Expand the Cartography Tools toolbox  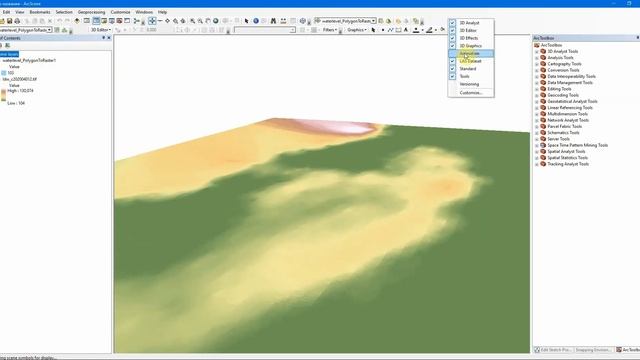[537, 64]
